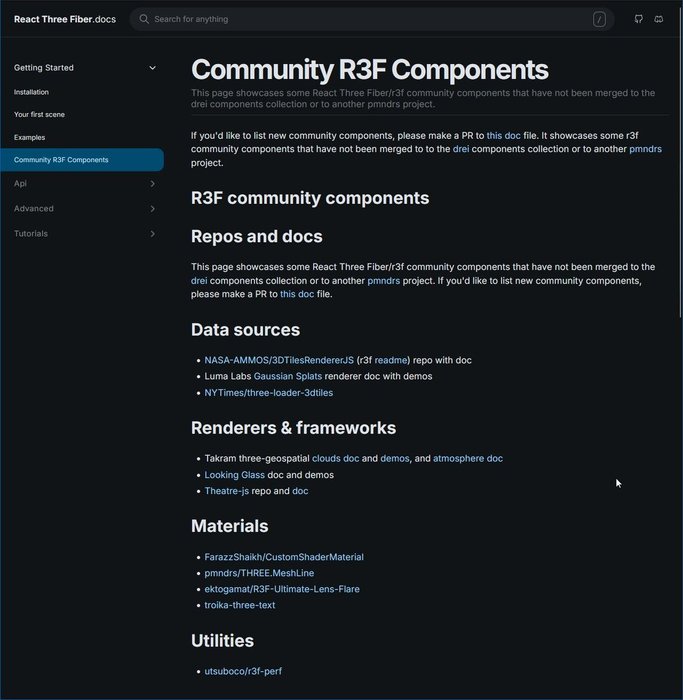Collapse the Getting Started section
This screenshot has width=683, height=700.
pyautogui.click(x=152, y=68)
